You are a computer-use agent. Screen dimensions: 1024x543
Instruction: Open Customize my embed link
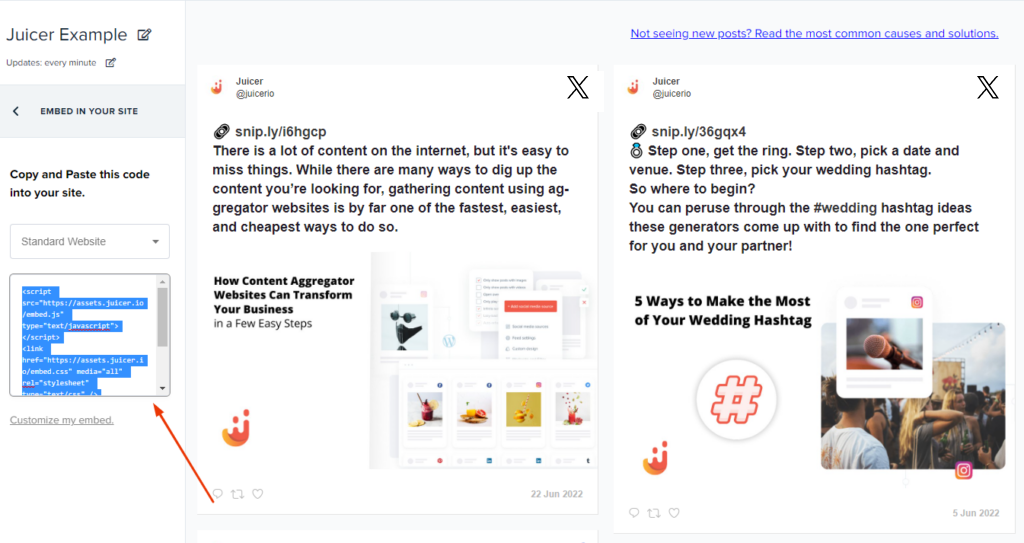[61, 420]
